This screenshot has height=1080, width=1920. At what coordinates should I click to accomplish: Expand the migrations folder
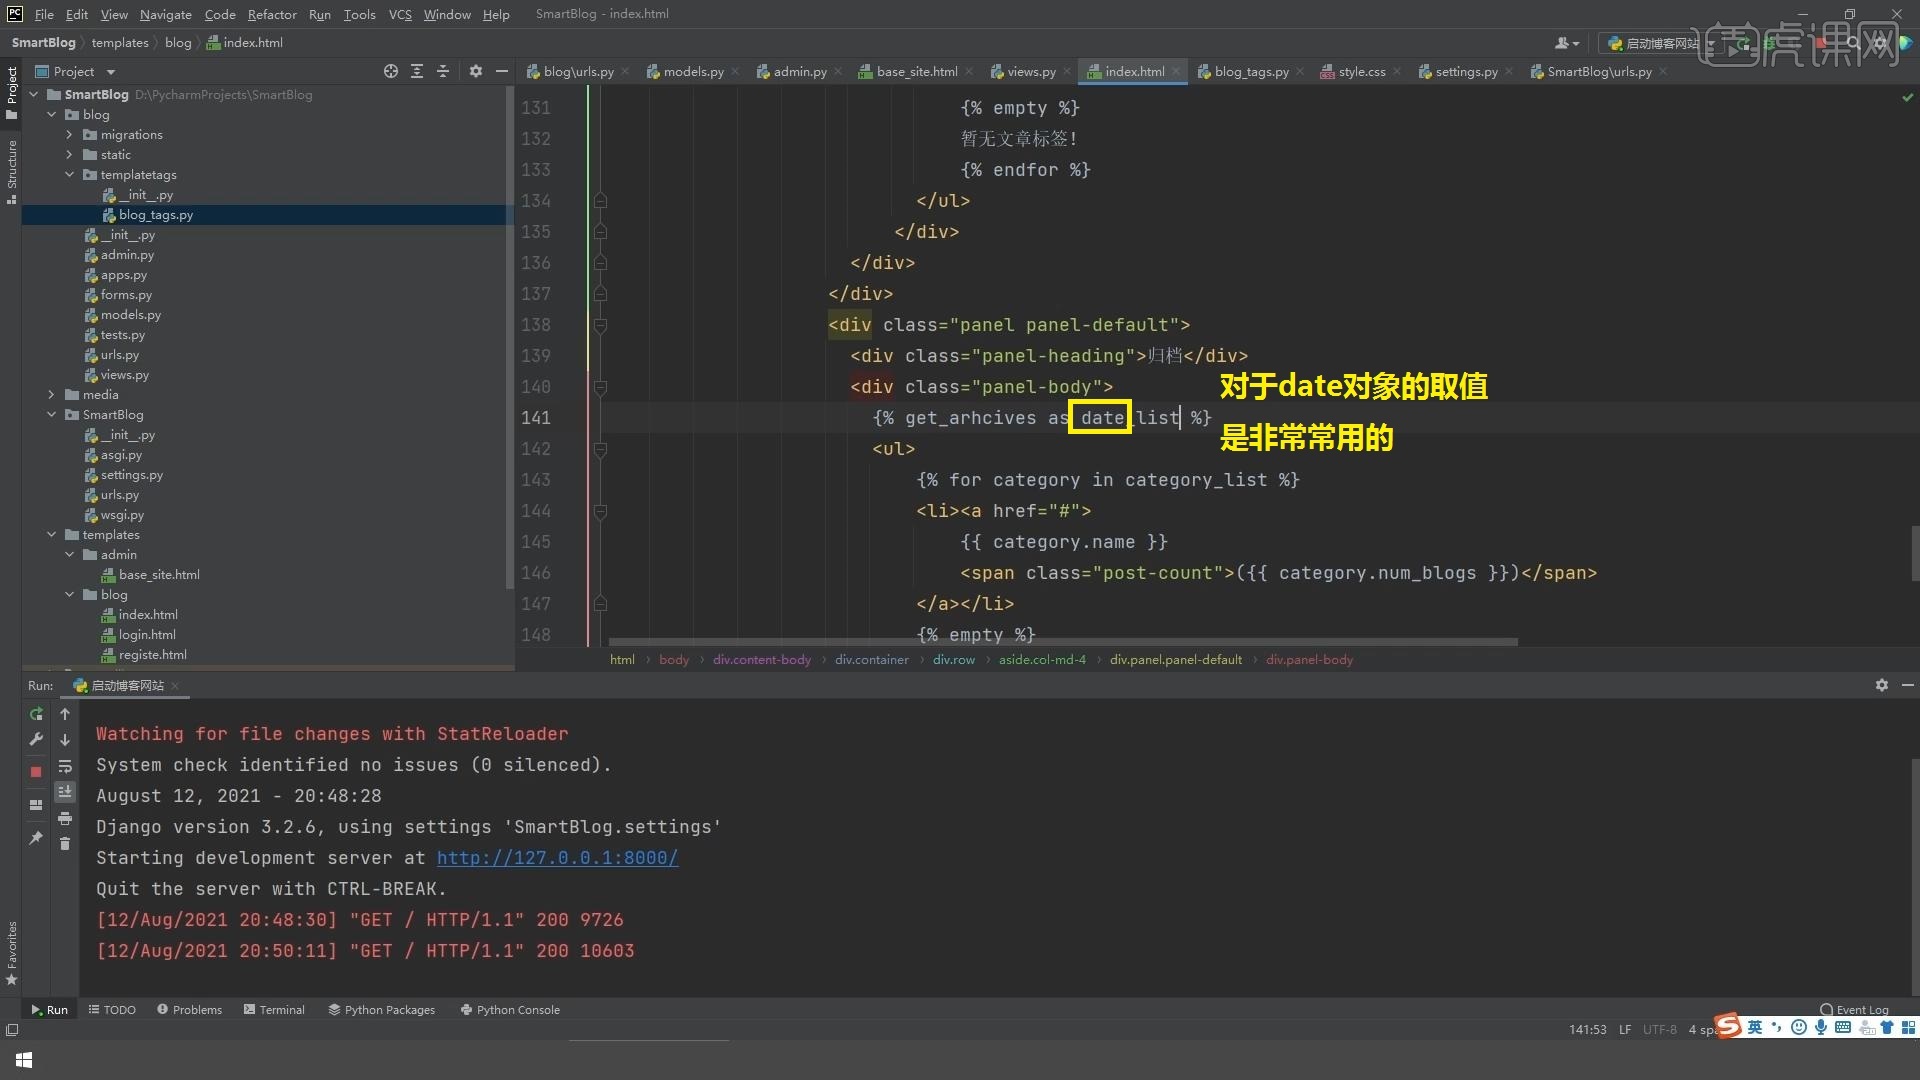(x=70, y=134)
